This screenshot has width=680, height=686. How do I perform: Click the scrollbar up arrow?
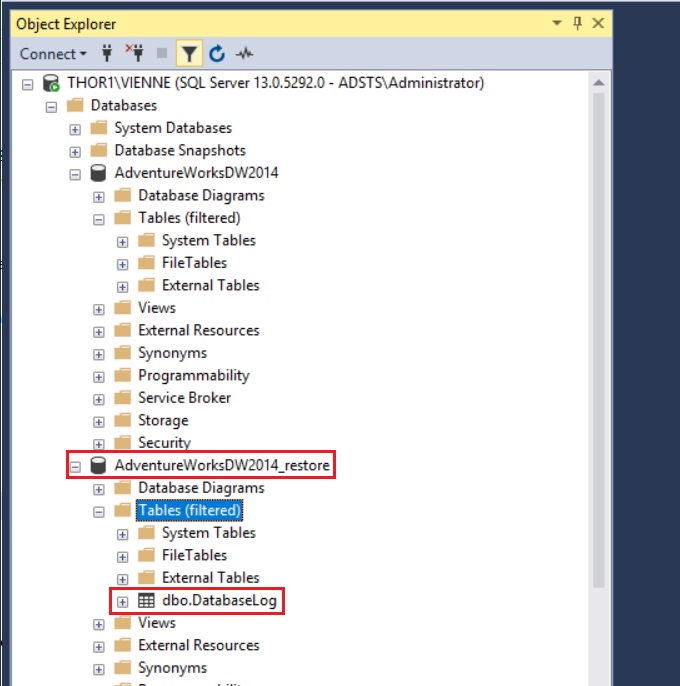(599, 83)
